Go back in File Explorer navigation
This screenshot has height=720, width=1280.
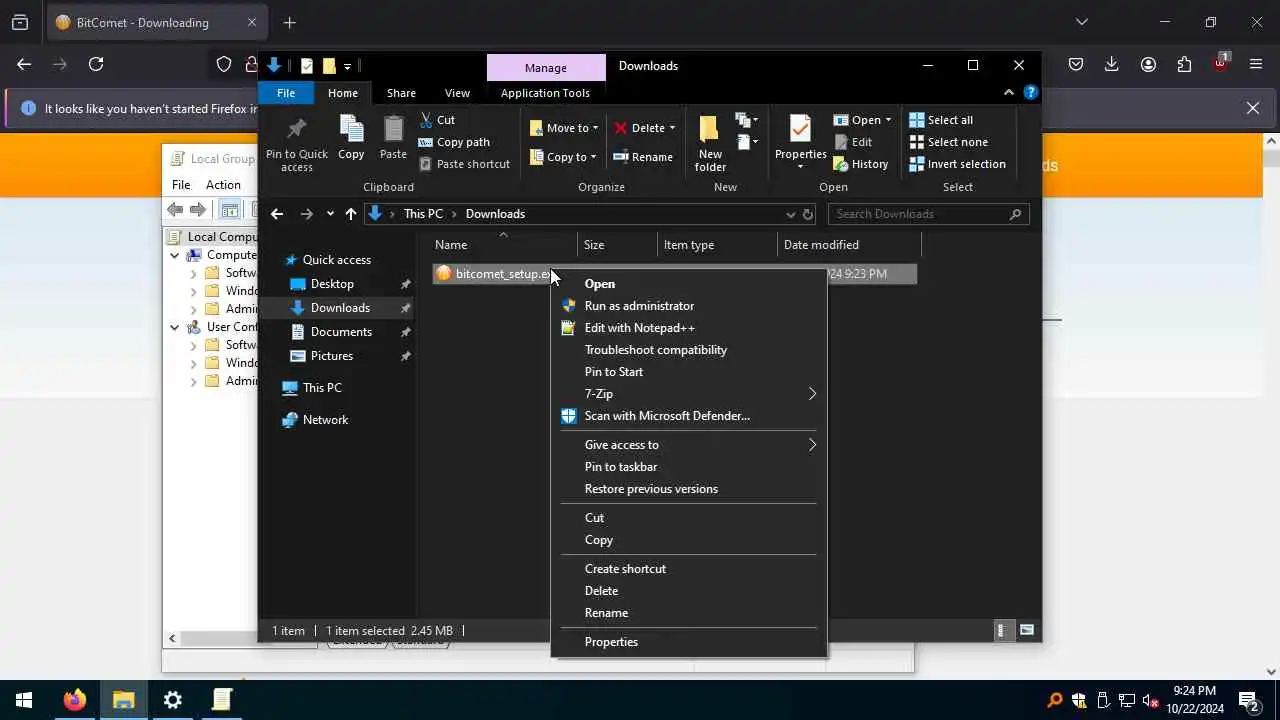(x=277, y=214)
